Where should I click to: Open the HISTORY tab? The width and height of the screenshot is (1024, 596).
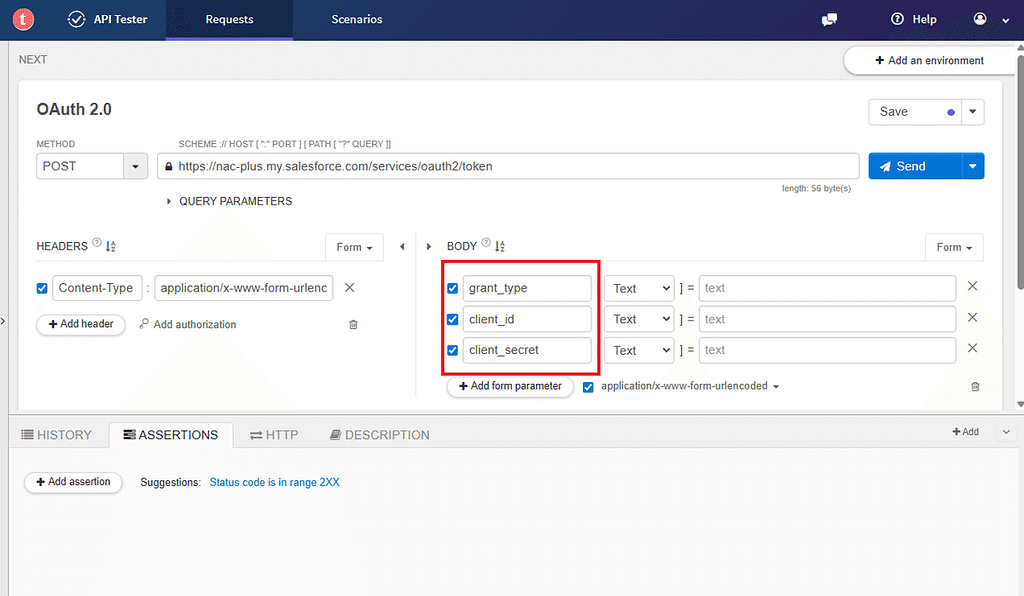click(56, 435)
